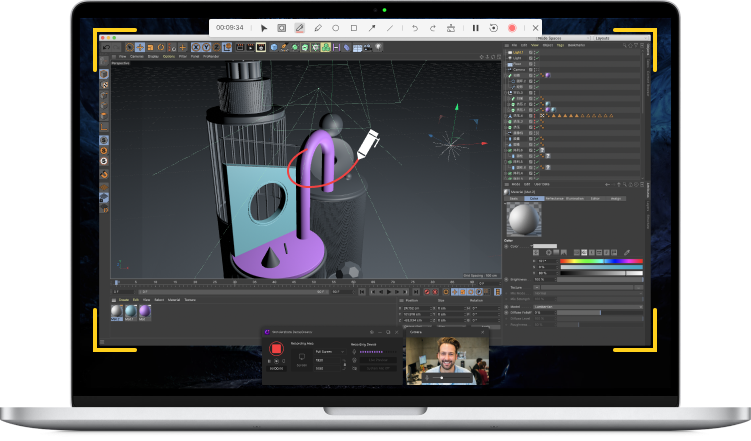
Task: Adjust camera preview volume slider
Action: point(452,378)
